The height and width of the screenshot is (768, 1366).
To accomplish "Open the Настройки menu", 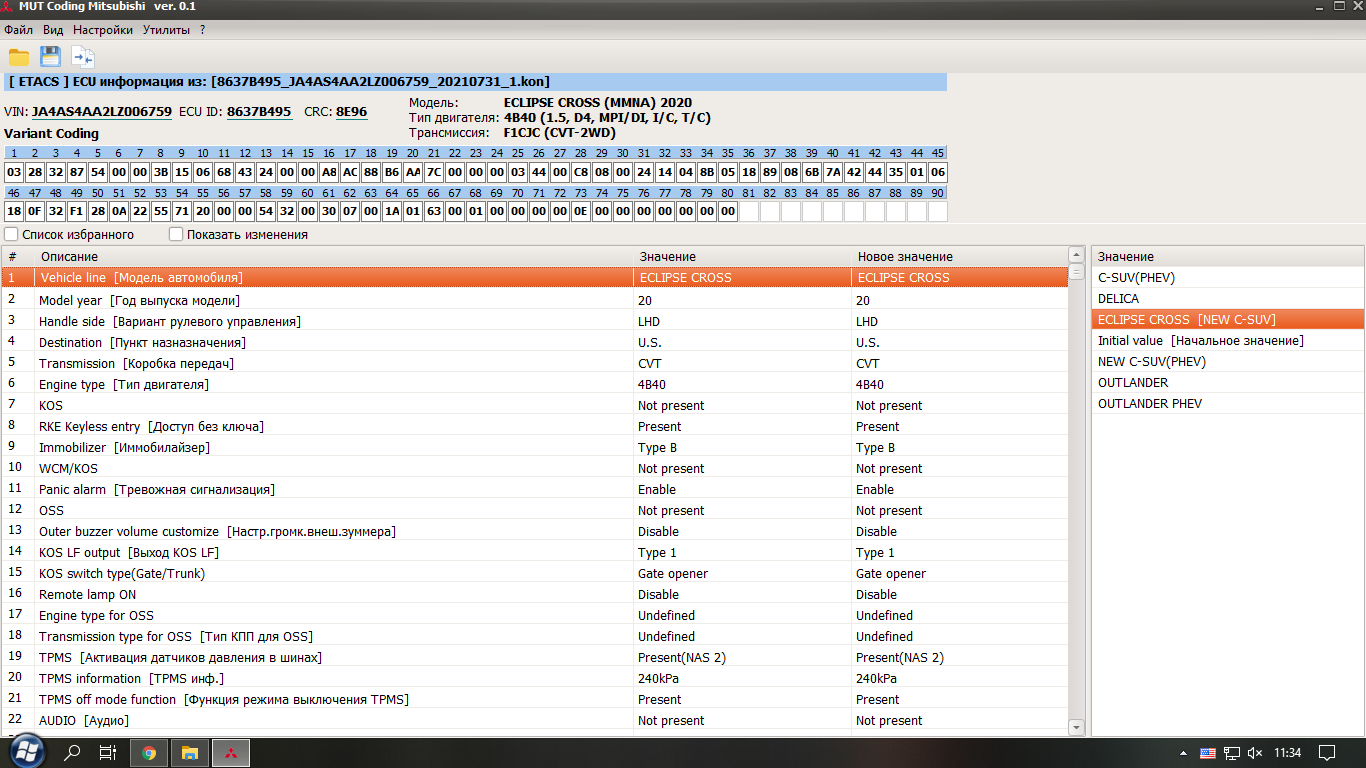I will coord(103,30).
